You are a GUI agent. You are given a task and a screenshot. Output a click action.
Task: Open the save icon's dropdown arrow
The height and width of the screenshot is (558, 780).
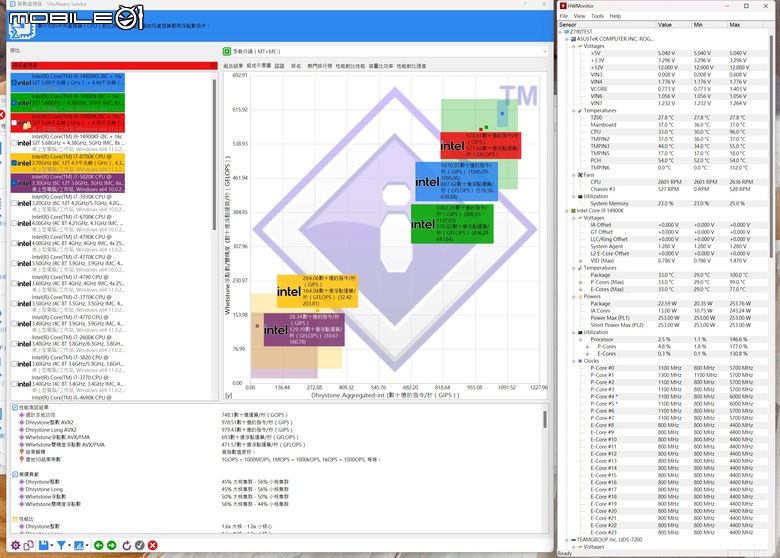(51, 546)
